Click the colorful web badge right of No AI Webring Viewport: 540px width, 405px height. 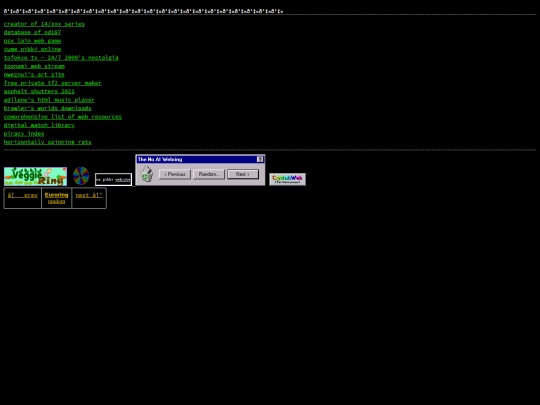[x=287, y=179]
